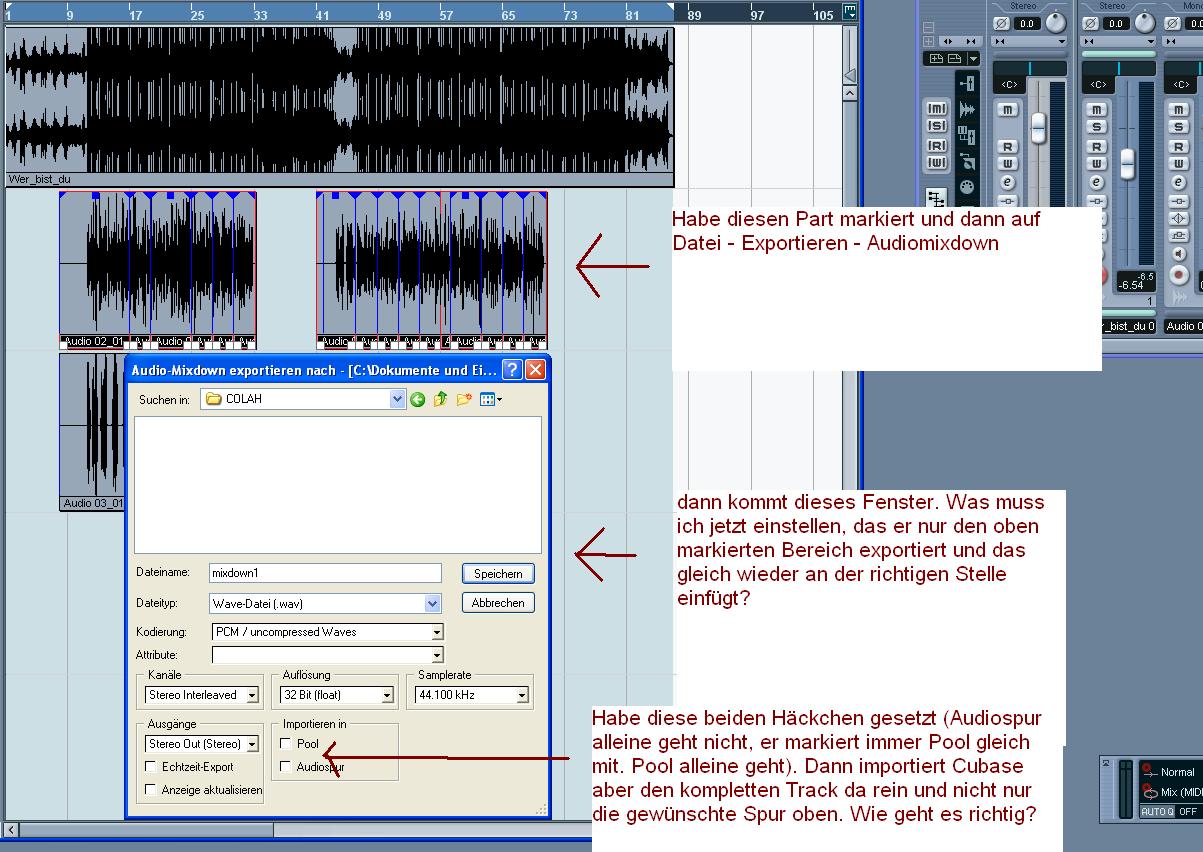Go up one folder level
Viewport: 1203px width, 852px height.
point(440,400)
